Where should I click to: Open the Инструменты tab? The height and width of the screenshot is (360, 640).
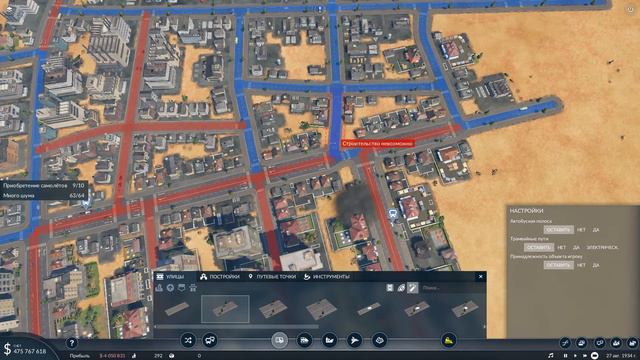tap(327, 277)
